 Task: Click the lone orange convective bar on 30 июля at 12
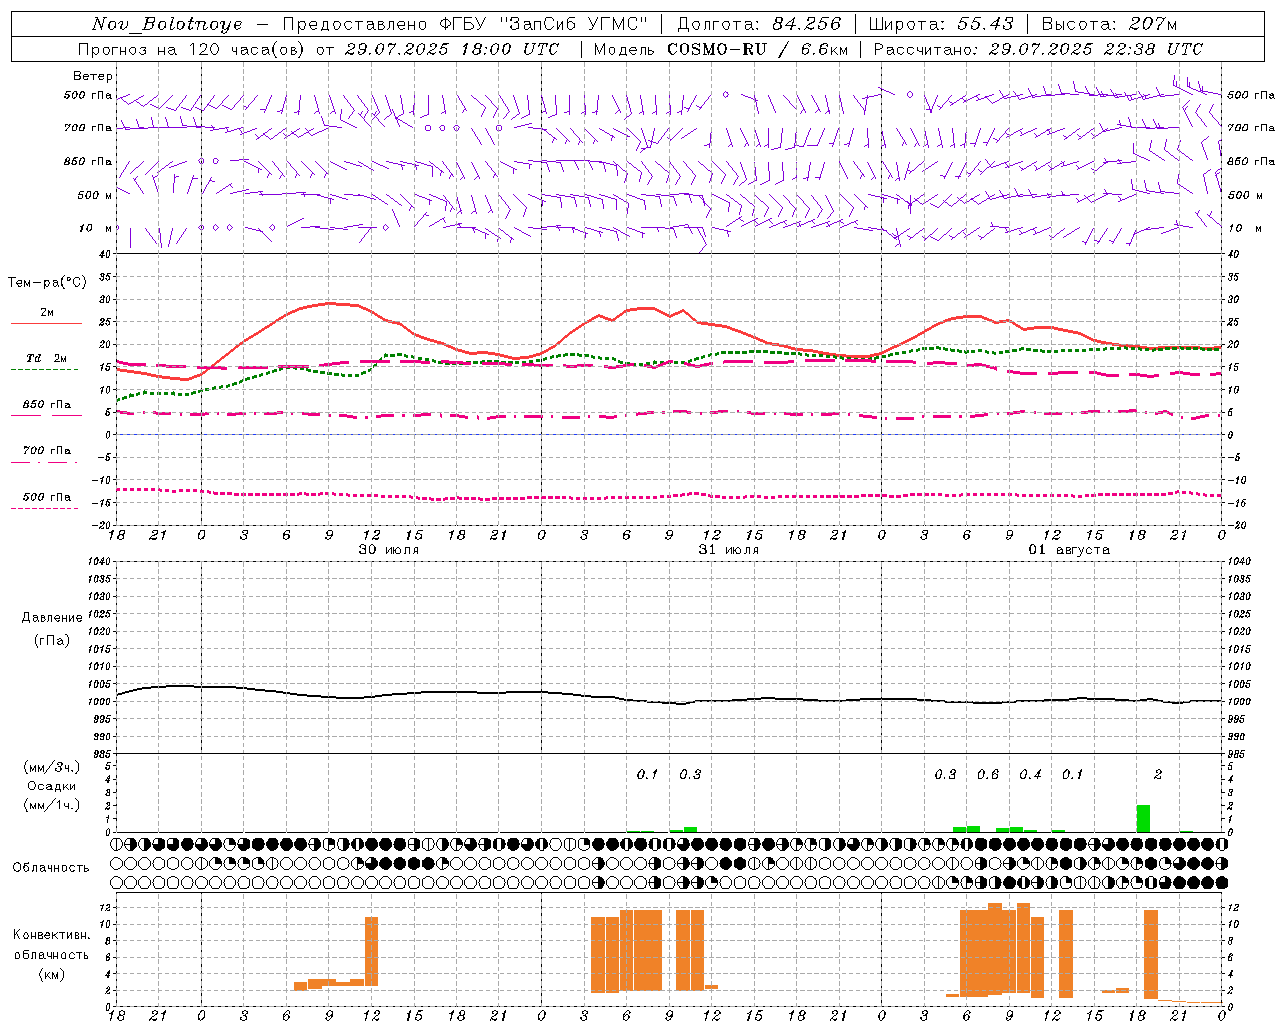pos(372,951)
